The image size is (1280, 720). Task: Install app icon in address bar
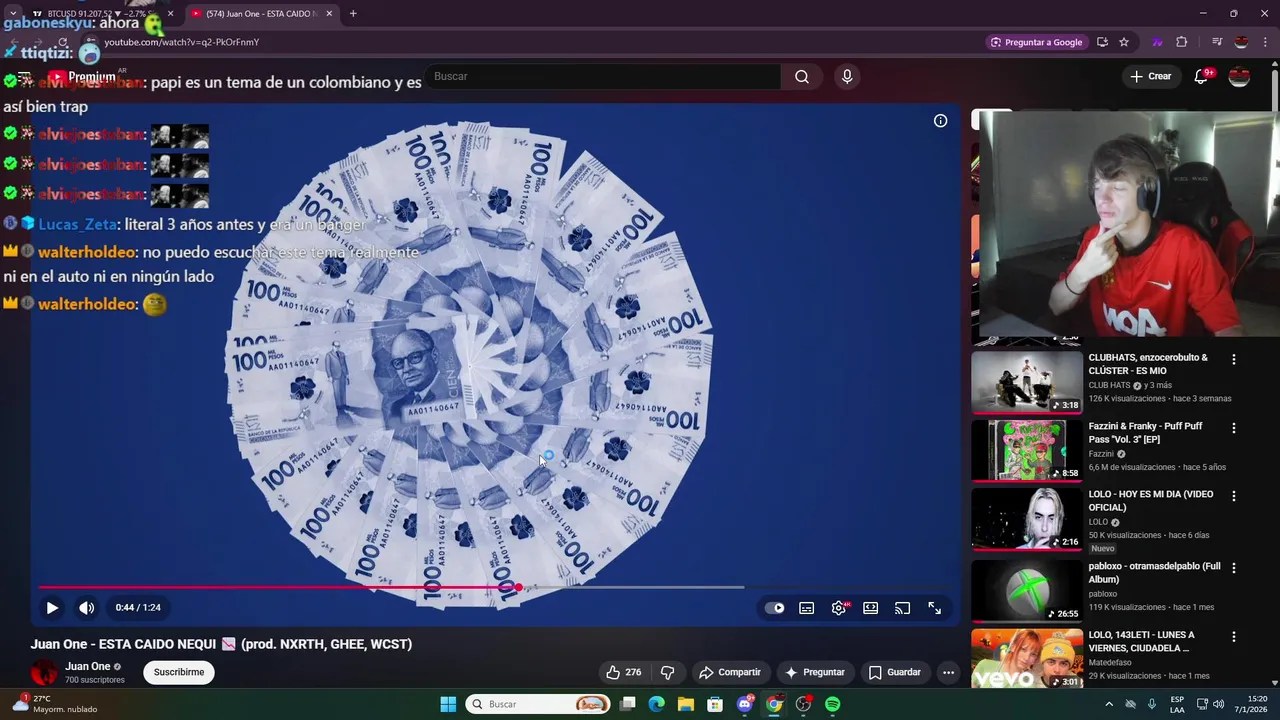(x=1102, y=42)
